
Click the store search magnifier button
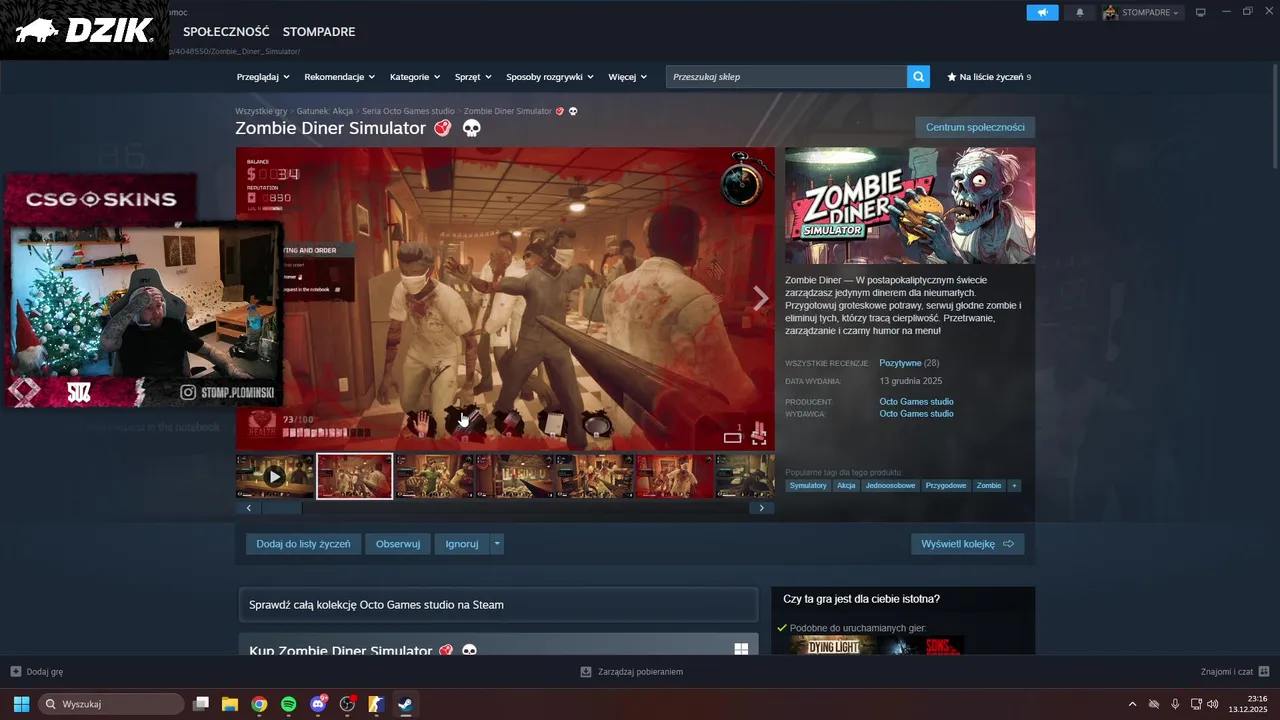click(x=919, y=77)
